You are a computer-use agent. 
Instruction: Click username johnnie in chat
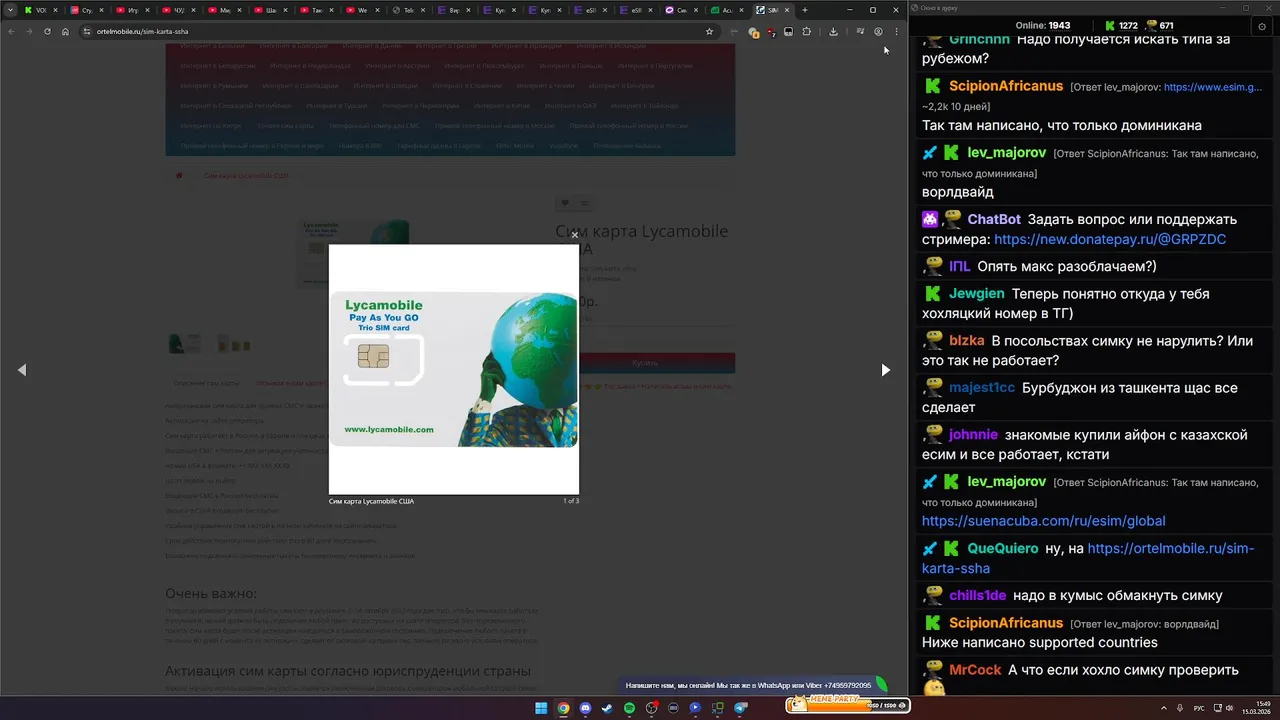973,435
